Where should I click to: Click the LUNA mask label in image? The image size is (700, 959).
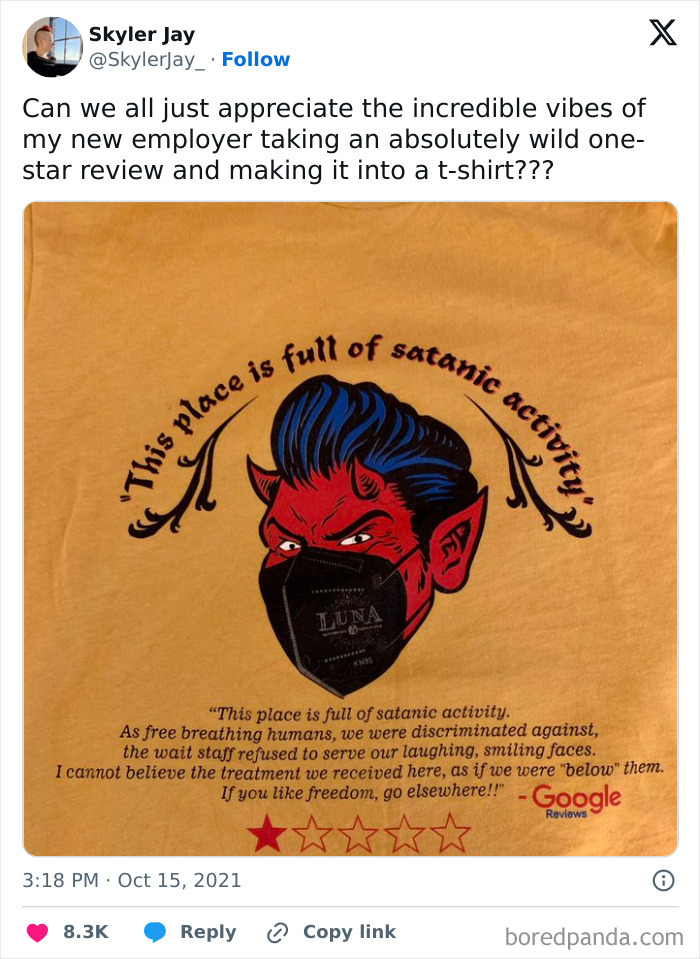click(349, 620)
